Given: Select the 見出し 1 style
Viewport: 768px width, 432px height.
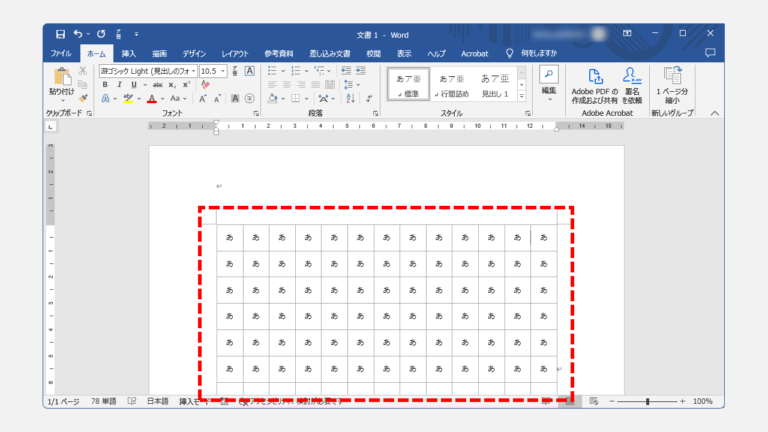Looking at the screenshot, I should [x=495, y=84].
